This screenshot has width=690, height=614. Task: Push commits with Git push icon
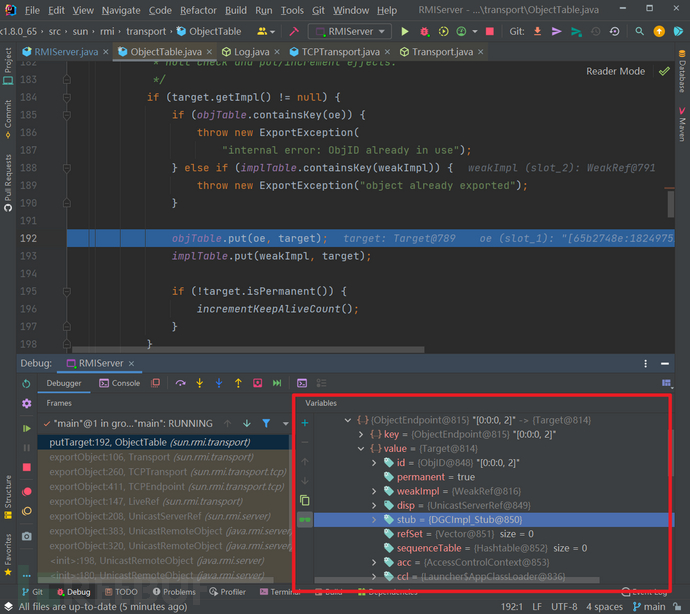[576, 31]
